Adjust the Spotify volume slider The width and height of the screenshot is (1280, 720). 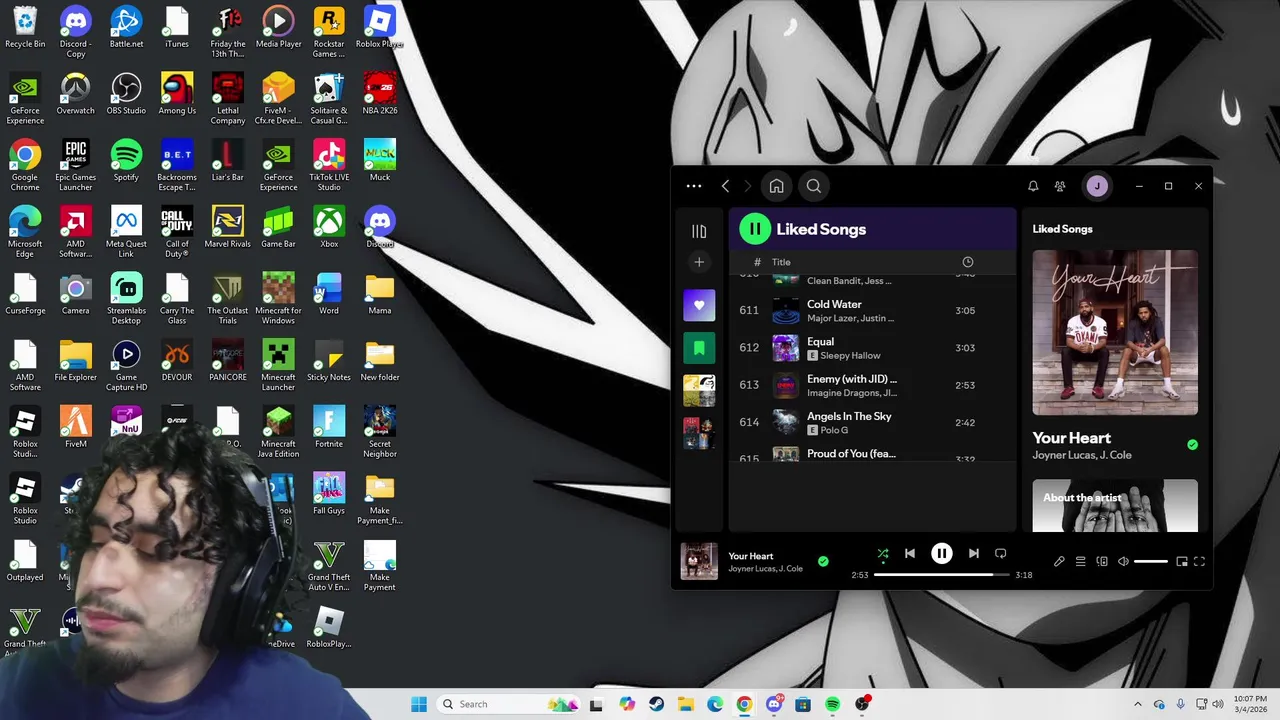tap(1150, 562)
